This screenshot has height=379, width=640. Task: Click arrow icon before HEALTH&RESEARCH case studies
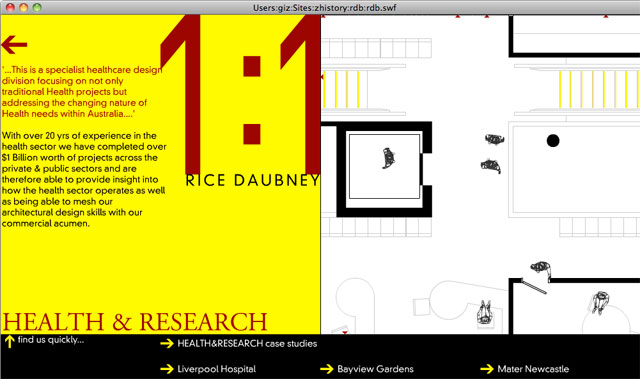[x=167, y=344]
